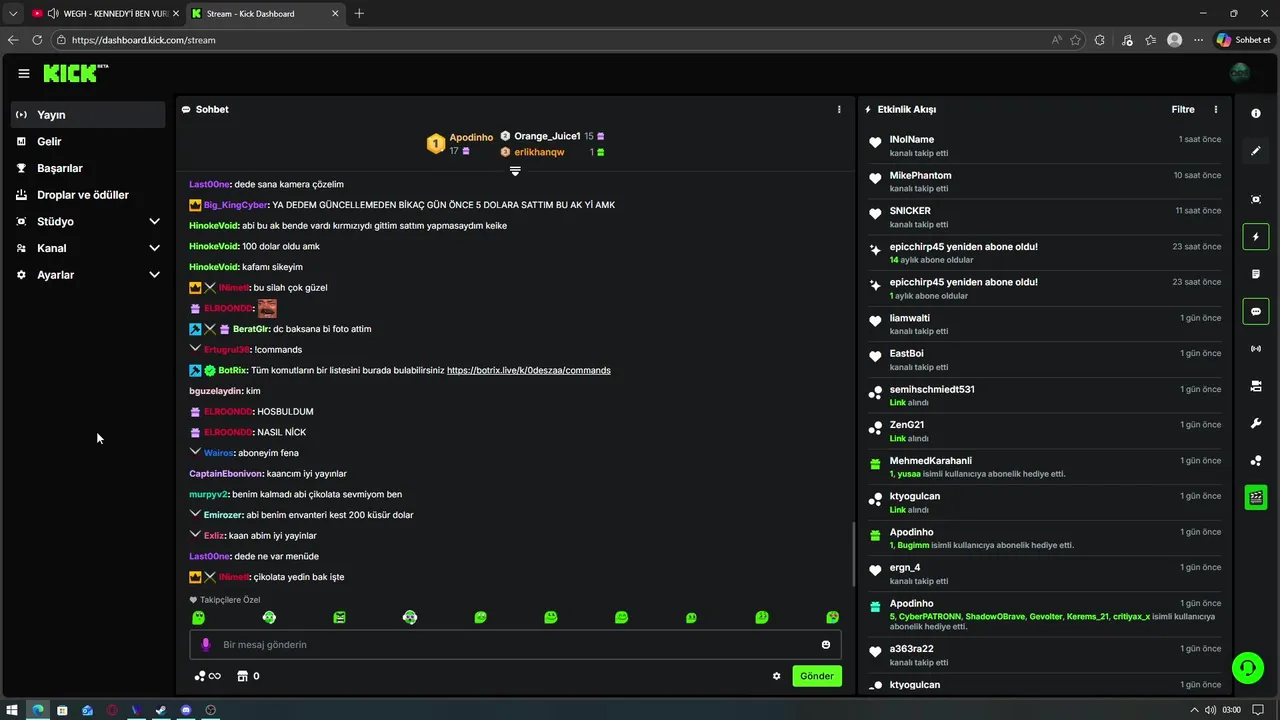Screen dimensions: 1280x720
Task: Open a new browser tab
Action: [x=359, y=14]
